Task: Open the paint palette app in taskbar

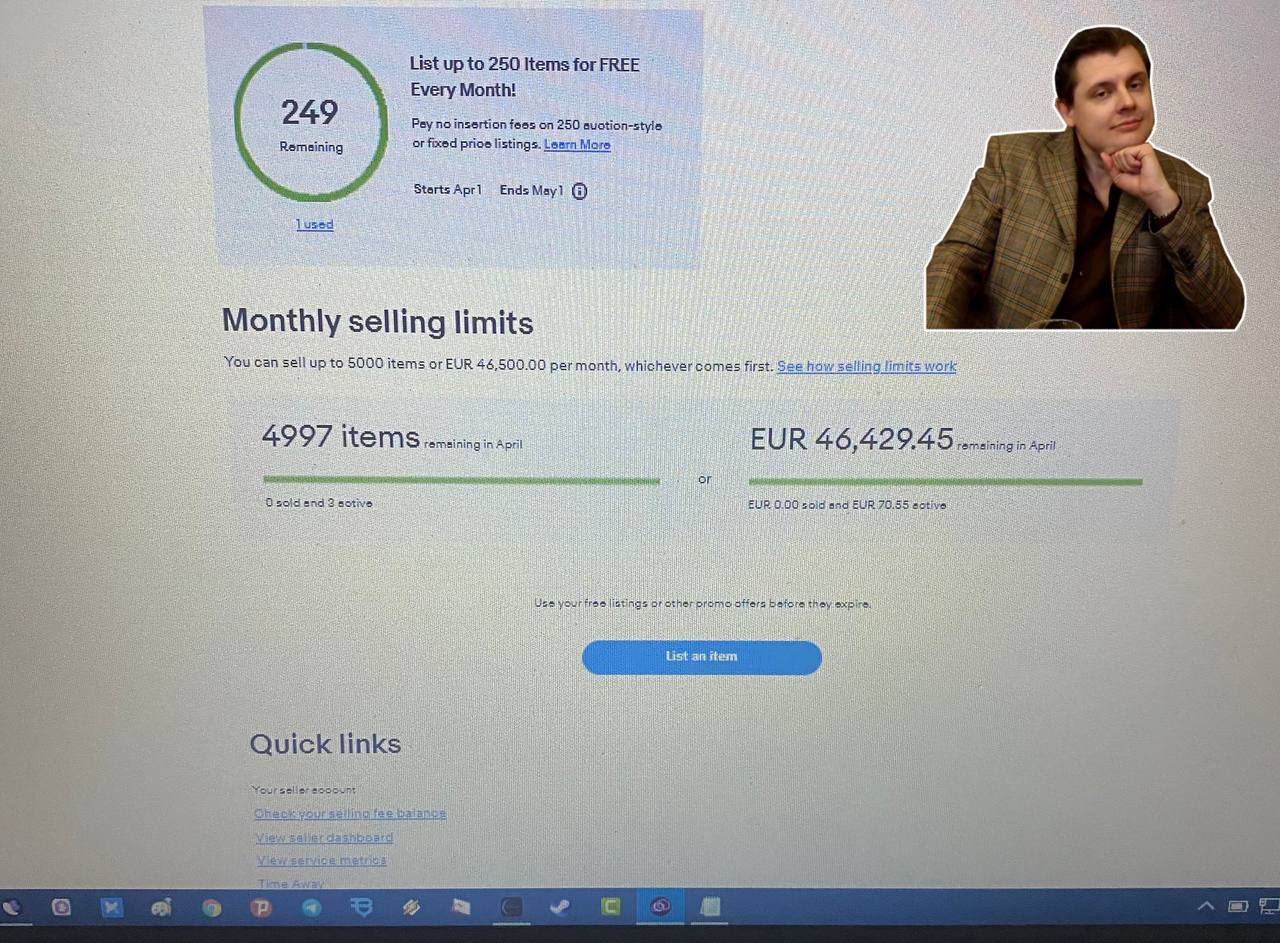Action: tap(162, 907)
